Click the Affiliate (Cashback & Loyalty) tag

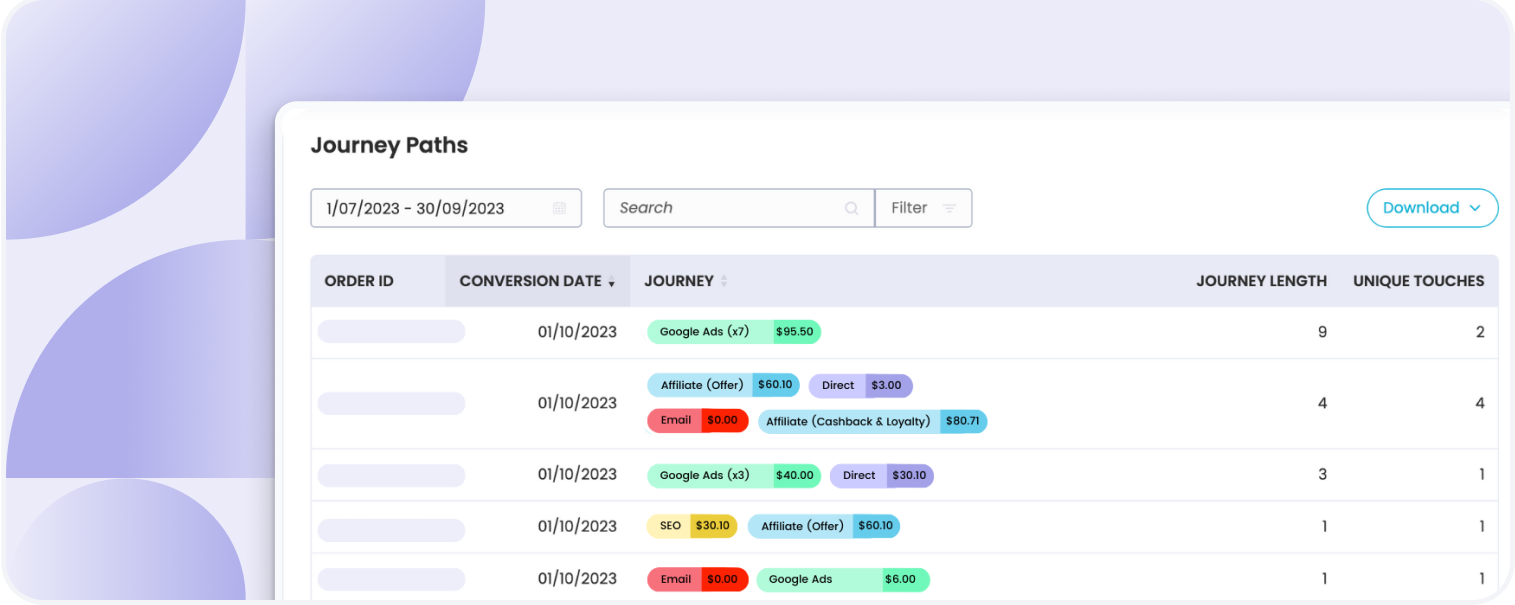coord(871,421)
